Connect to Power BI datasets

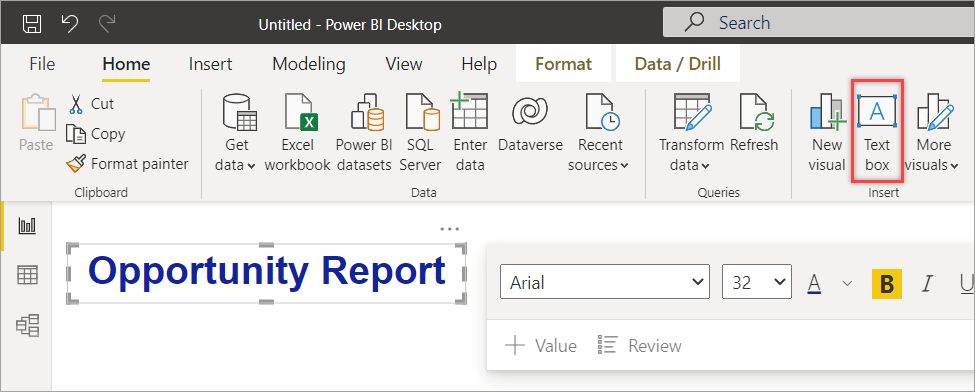tap(364, 133)
